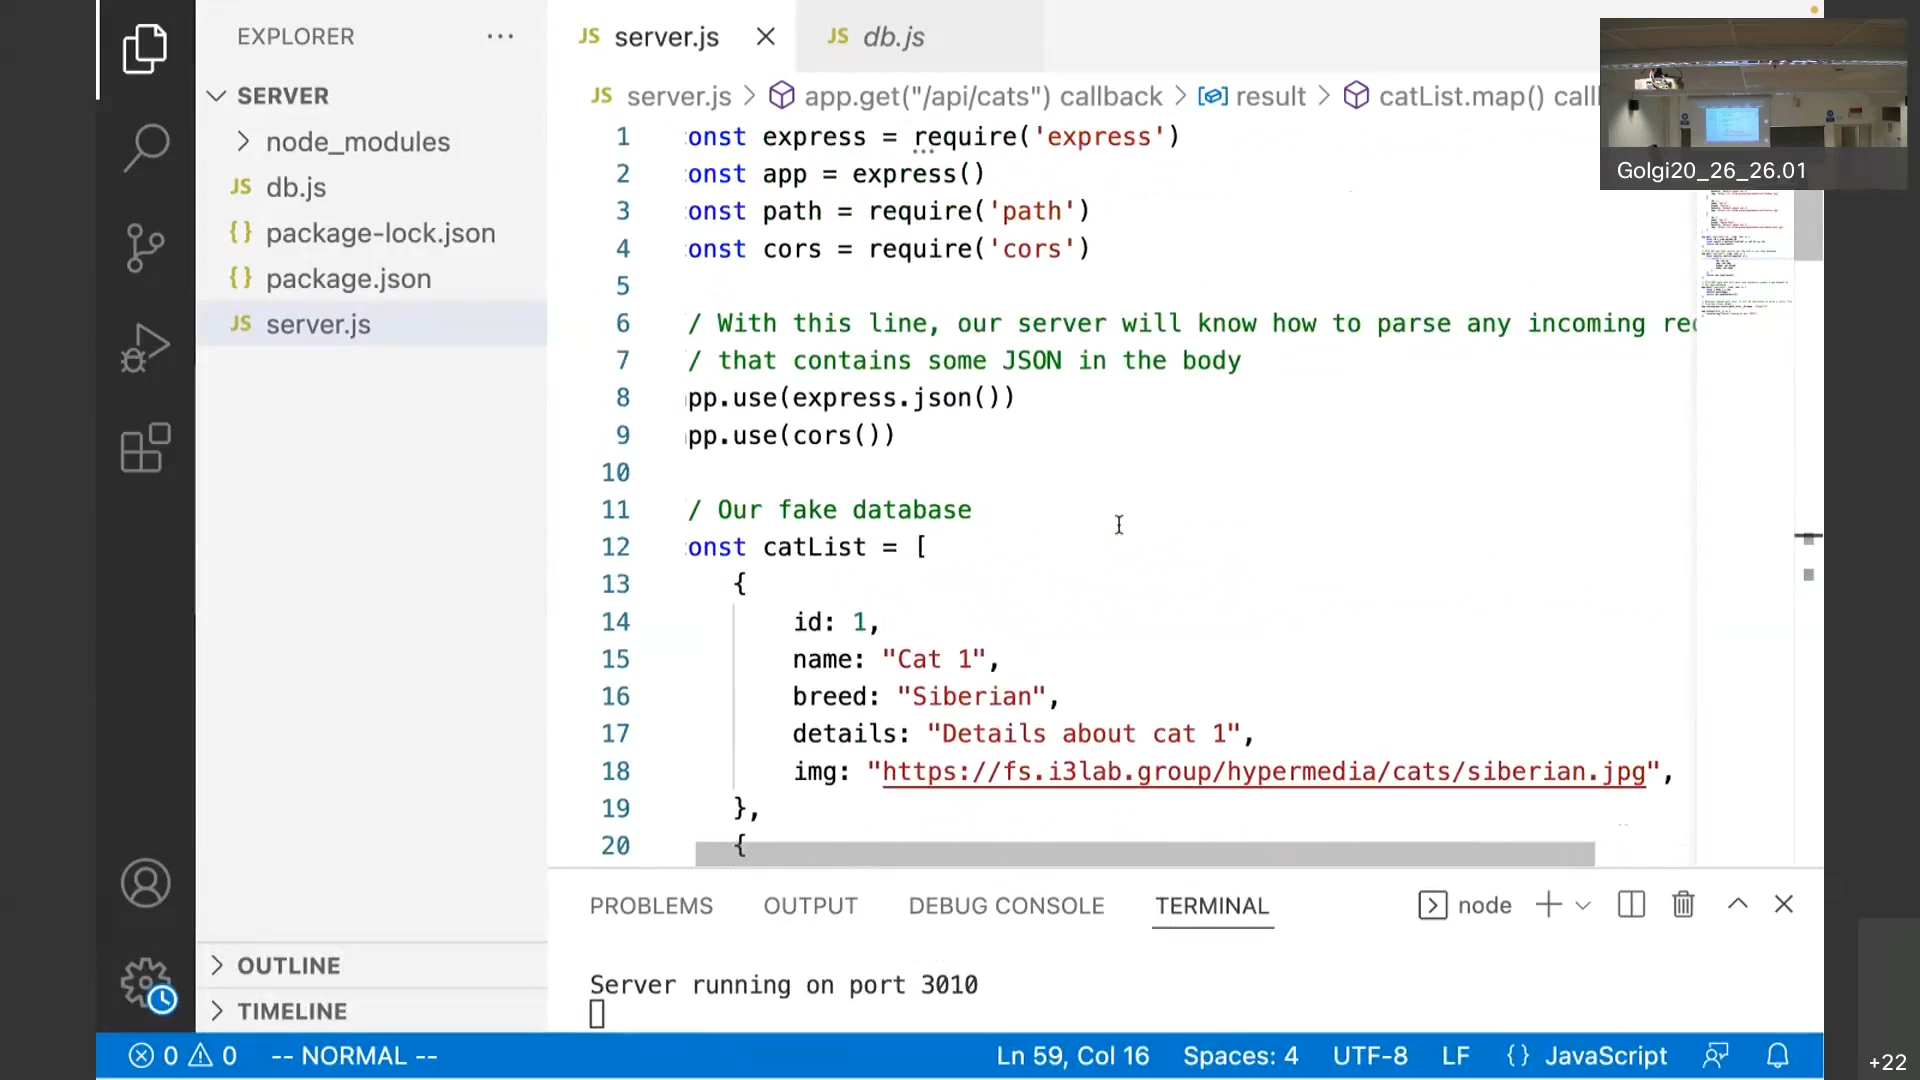Open the Extensions view

click(x=146, y=447)
